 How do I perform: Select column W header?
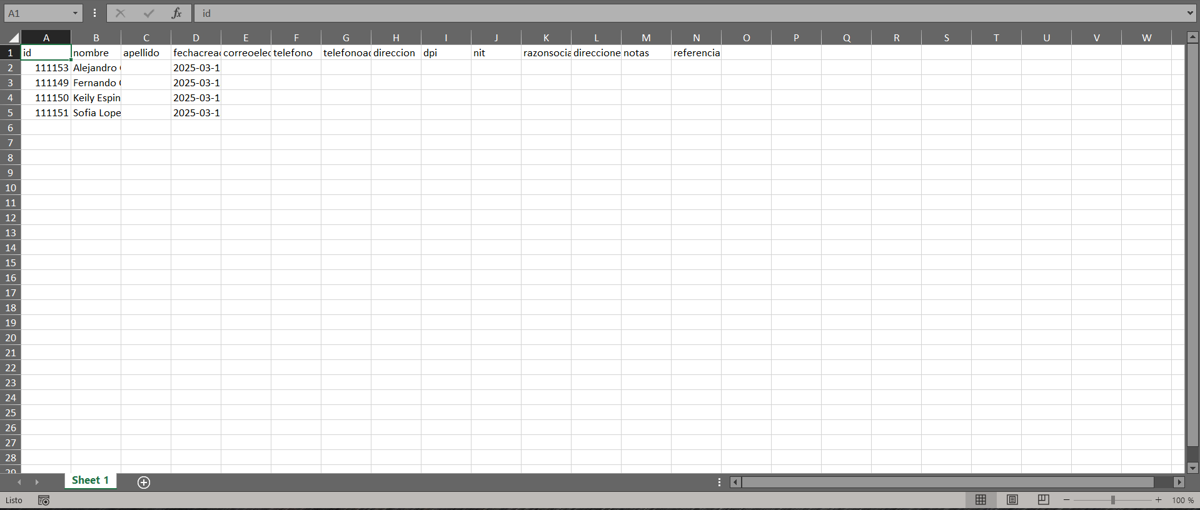tap(1146, 38)
